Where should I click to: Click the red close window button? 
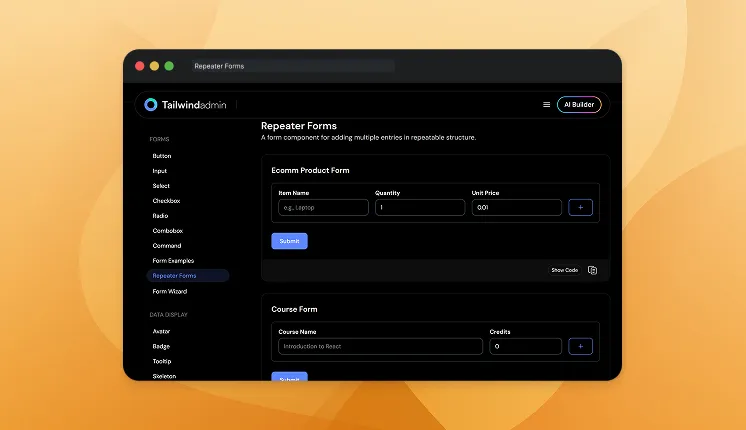tap(140, 66)
